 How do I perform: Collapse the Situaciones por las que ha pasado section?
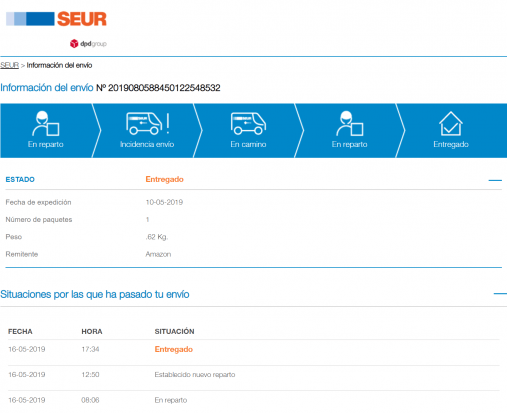[x=500, y=294]
